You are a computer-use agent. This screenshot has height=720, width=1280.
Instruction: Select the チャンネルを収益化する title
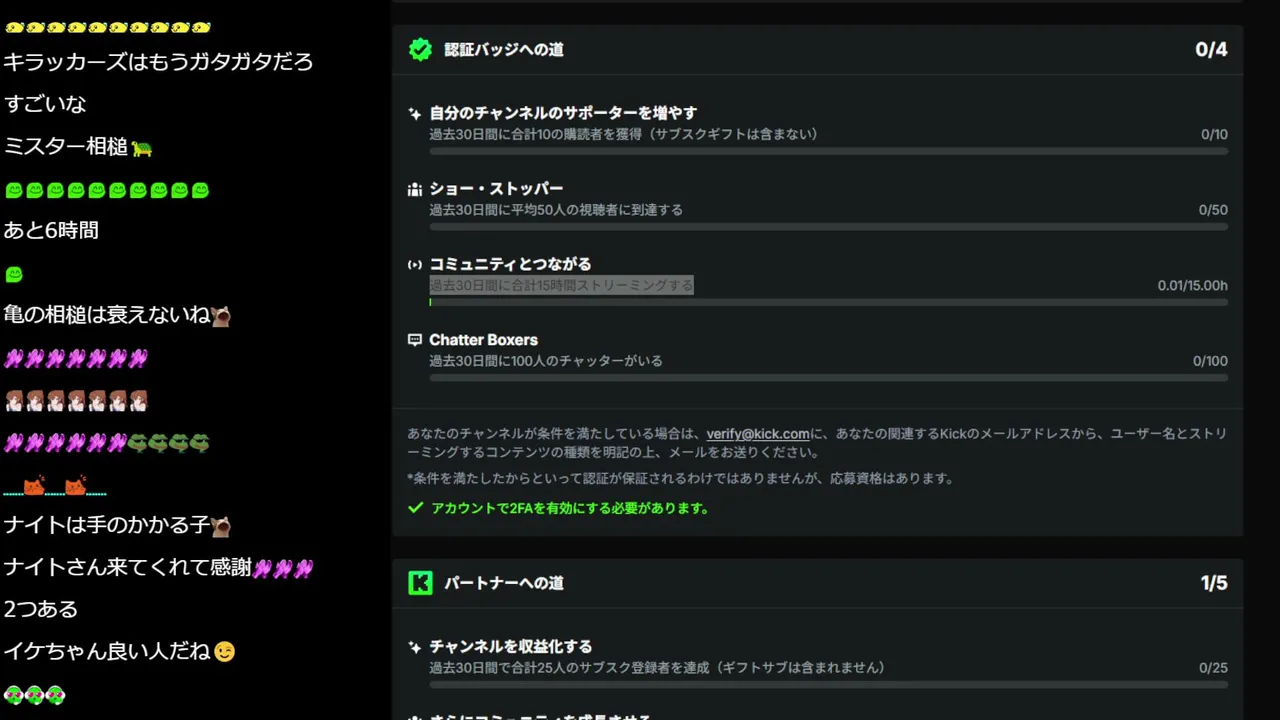[510, 647]
